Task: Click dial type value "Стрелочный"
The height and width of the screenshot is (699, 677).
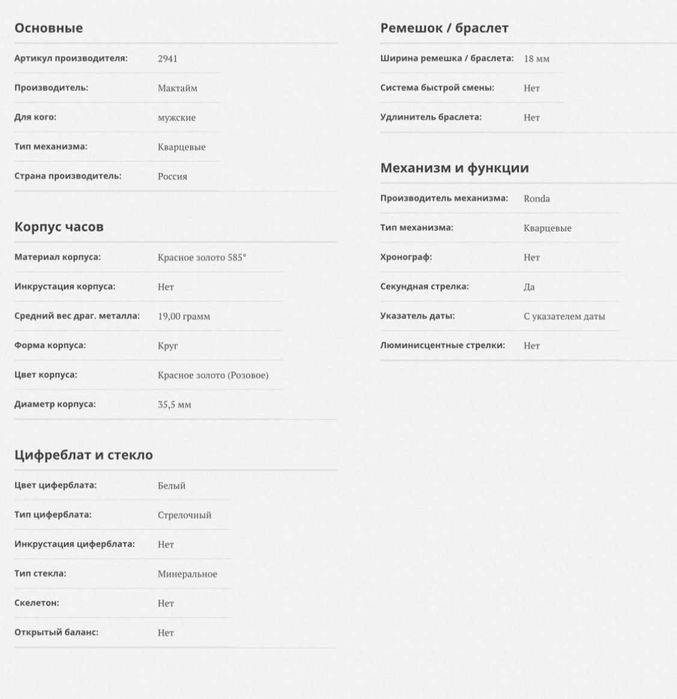Action: coord(185,515)
